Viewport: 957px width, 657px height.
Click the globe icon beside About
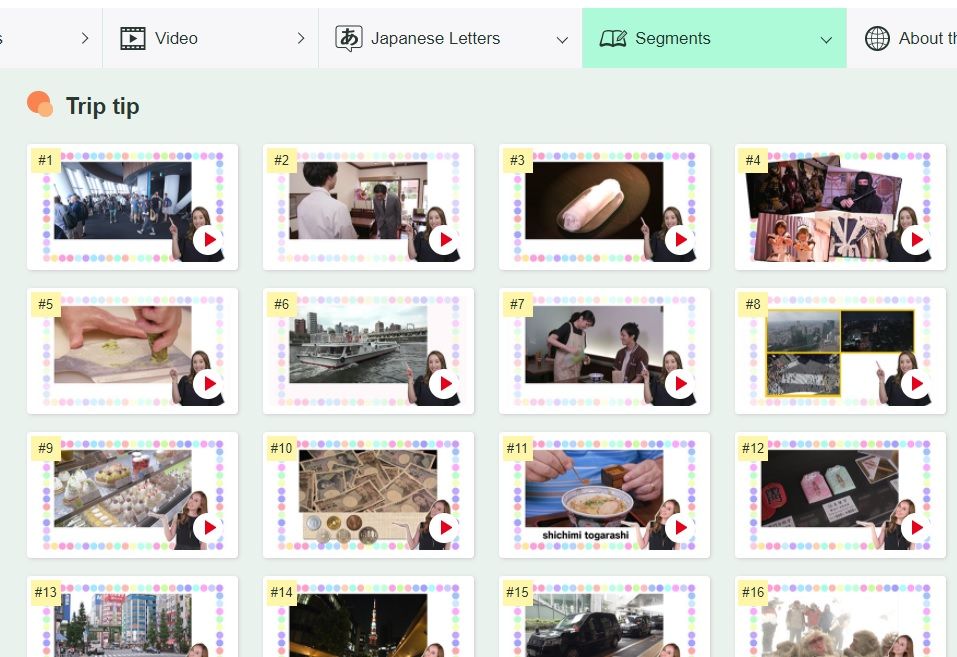877,38
